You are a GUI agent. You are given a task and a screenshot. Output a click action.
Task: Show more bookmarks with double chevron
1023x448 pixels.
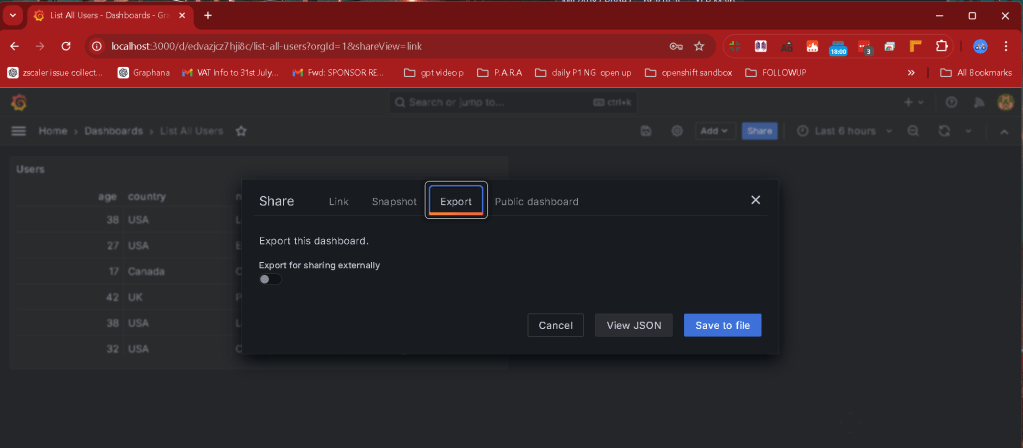(911, 73)
